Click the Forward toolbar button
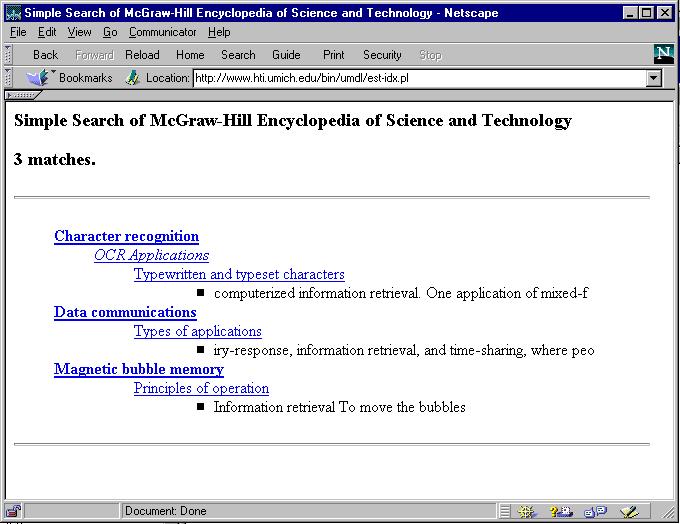680x524 pixels. pos(94,55)
